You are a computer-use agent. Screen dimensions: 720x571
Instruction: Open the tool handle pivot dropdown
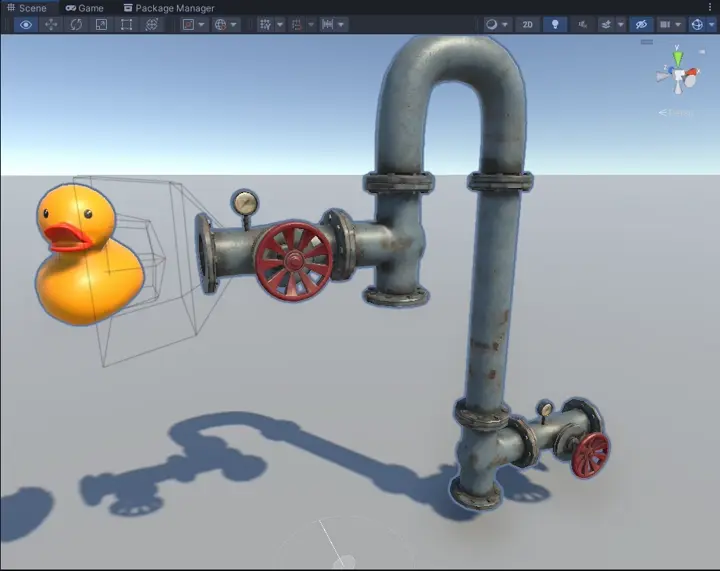coord(201,24)
